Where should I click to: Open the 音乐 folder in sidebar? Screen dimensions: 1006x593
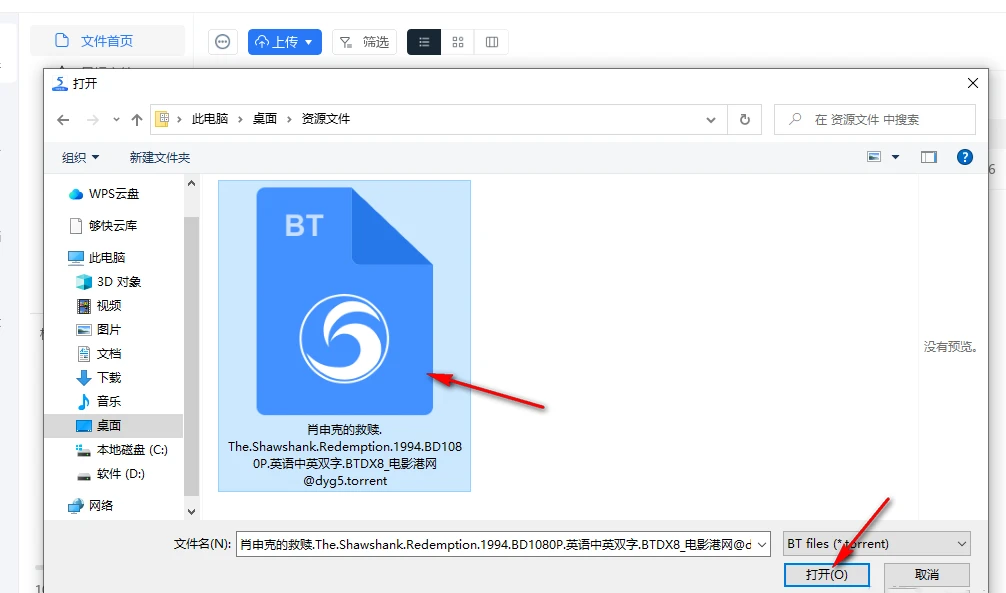pyautogui.click(x=99, y=402)
